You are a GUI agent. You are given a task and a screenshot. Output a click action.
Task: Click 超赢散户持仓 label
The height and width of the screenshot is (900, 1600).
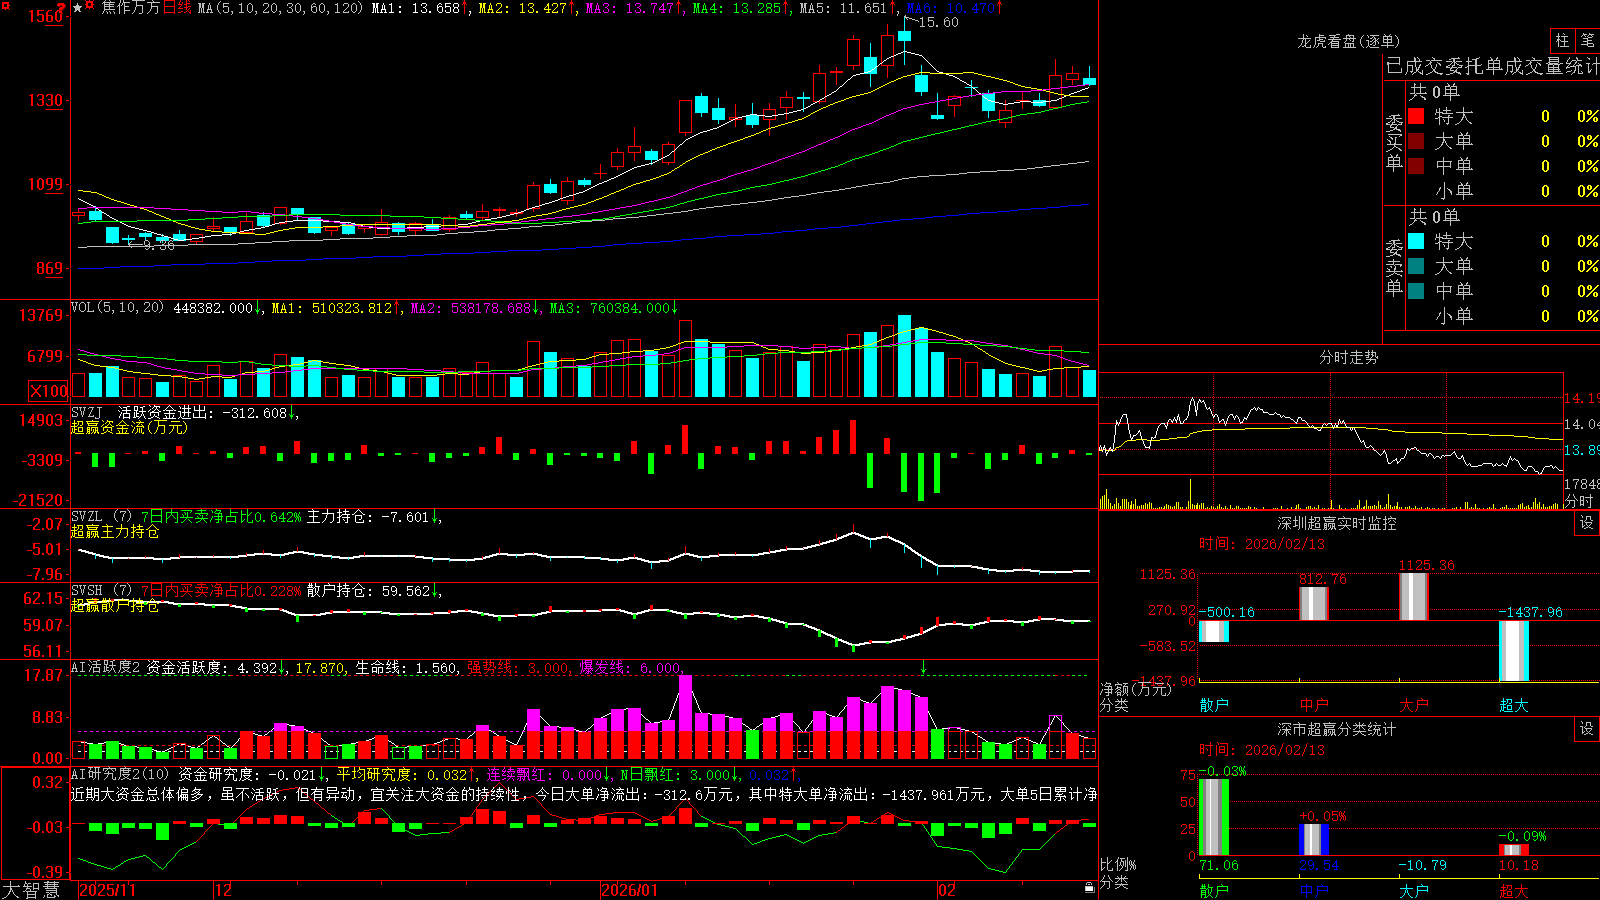click(115, 605)
